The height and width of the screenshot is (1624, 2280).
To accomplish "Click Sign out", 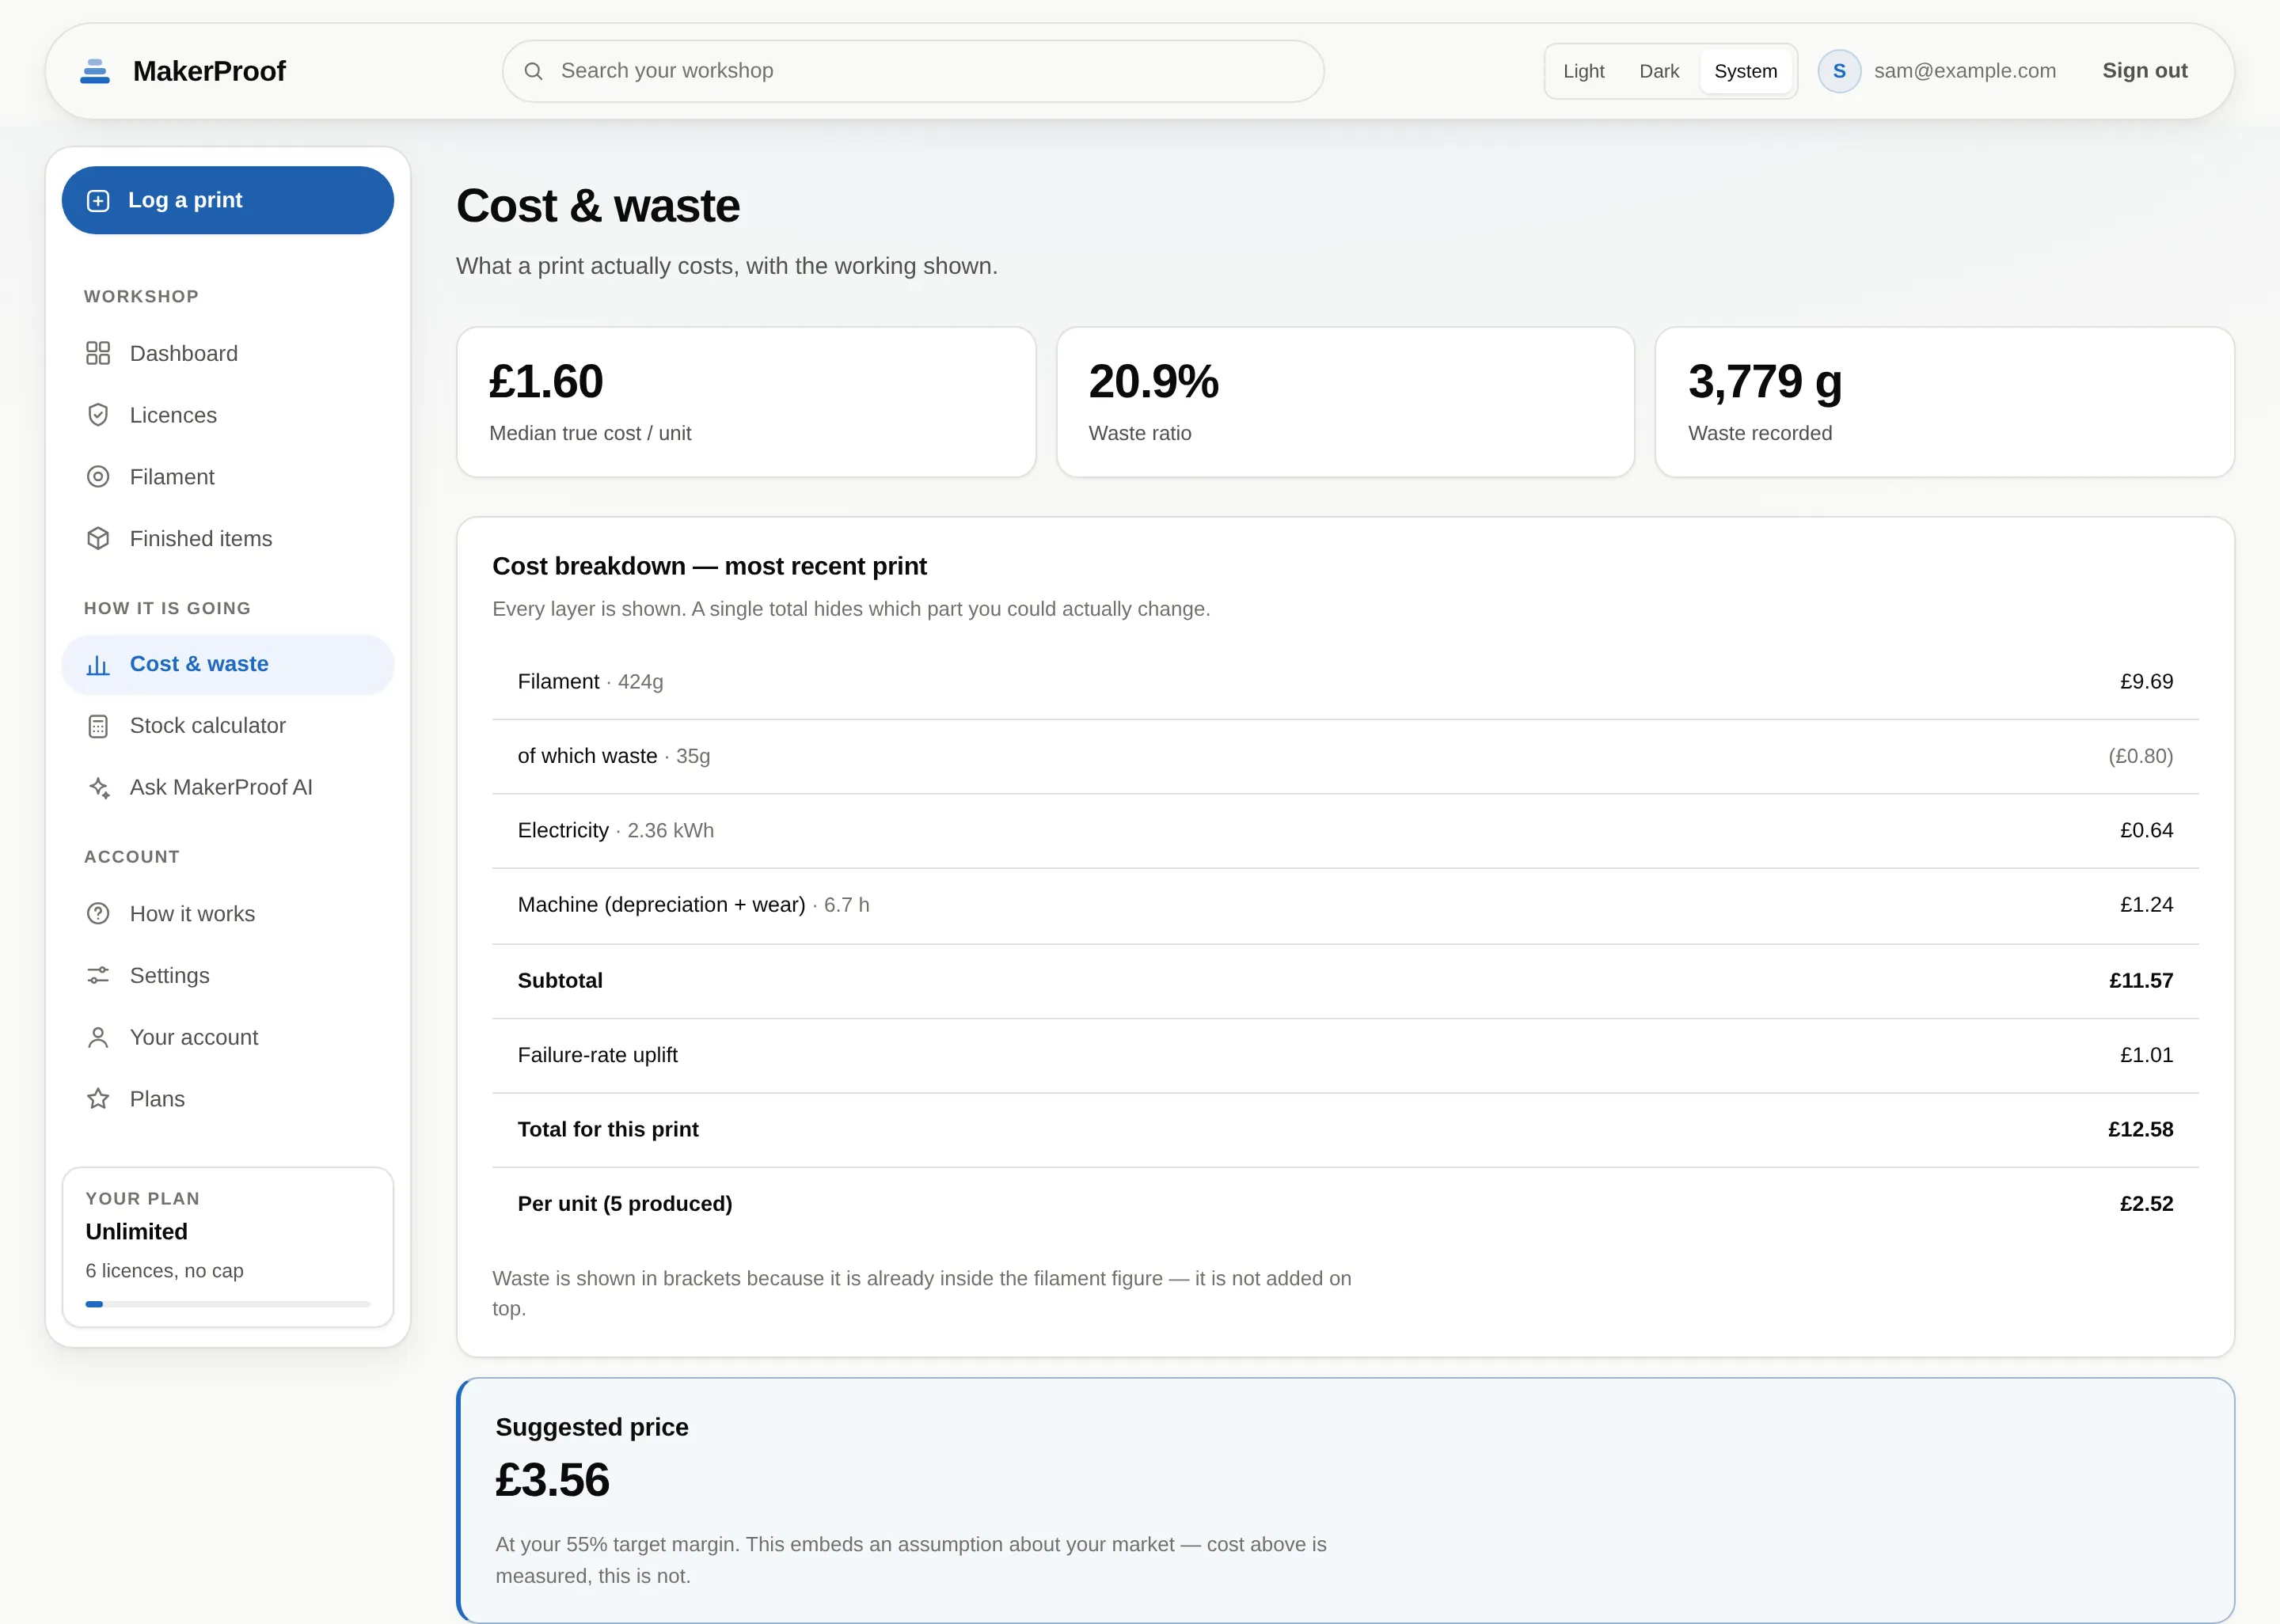I will click(x=2144, y=71).
